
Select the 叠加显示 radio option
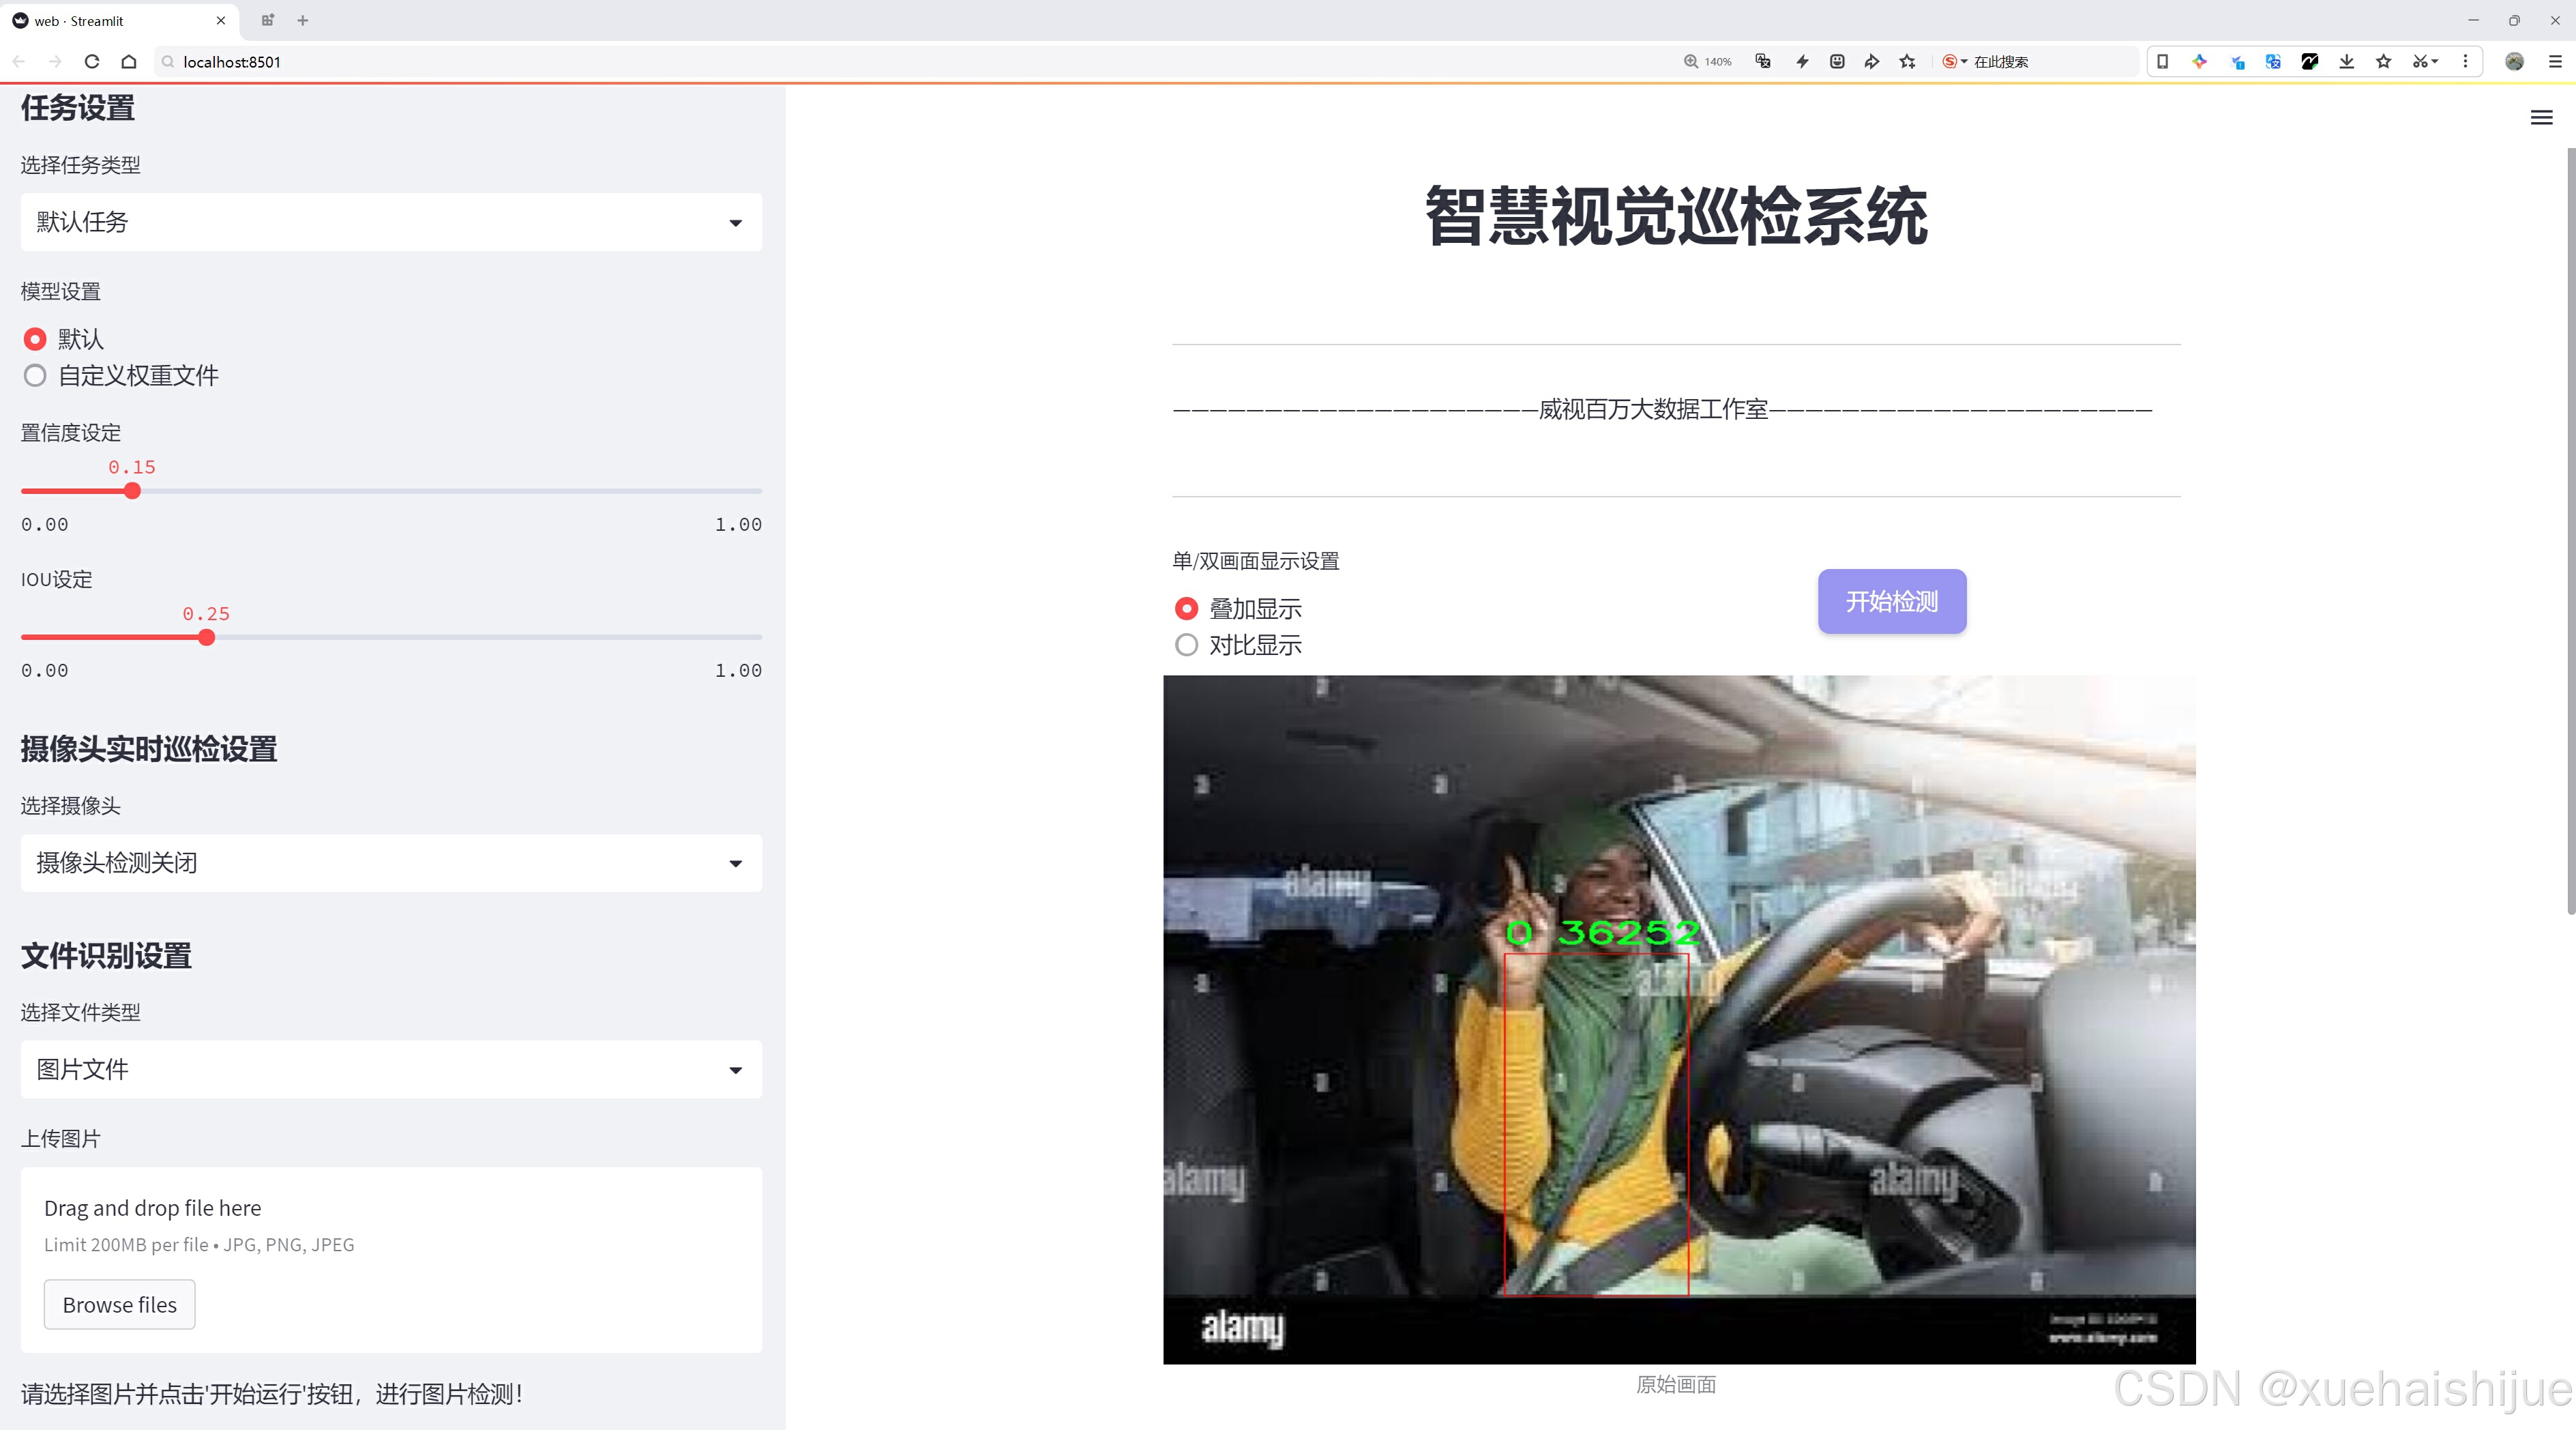tap(1186, 609)
